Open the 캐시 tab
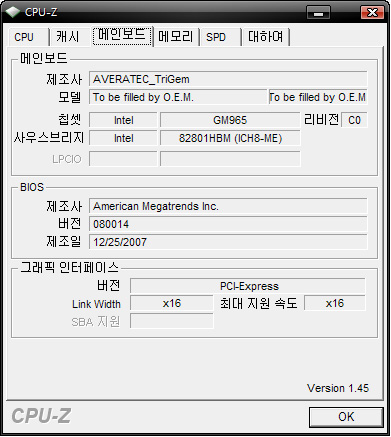The image size is (391, 437). click(x=69, y=37)
